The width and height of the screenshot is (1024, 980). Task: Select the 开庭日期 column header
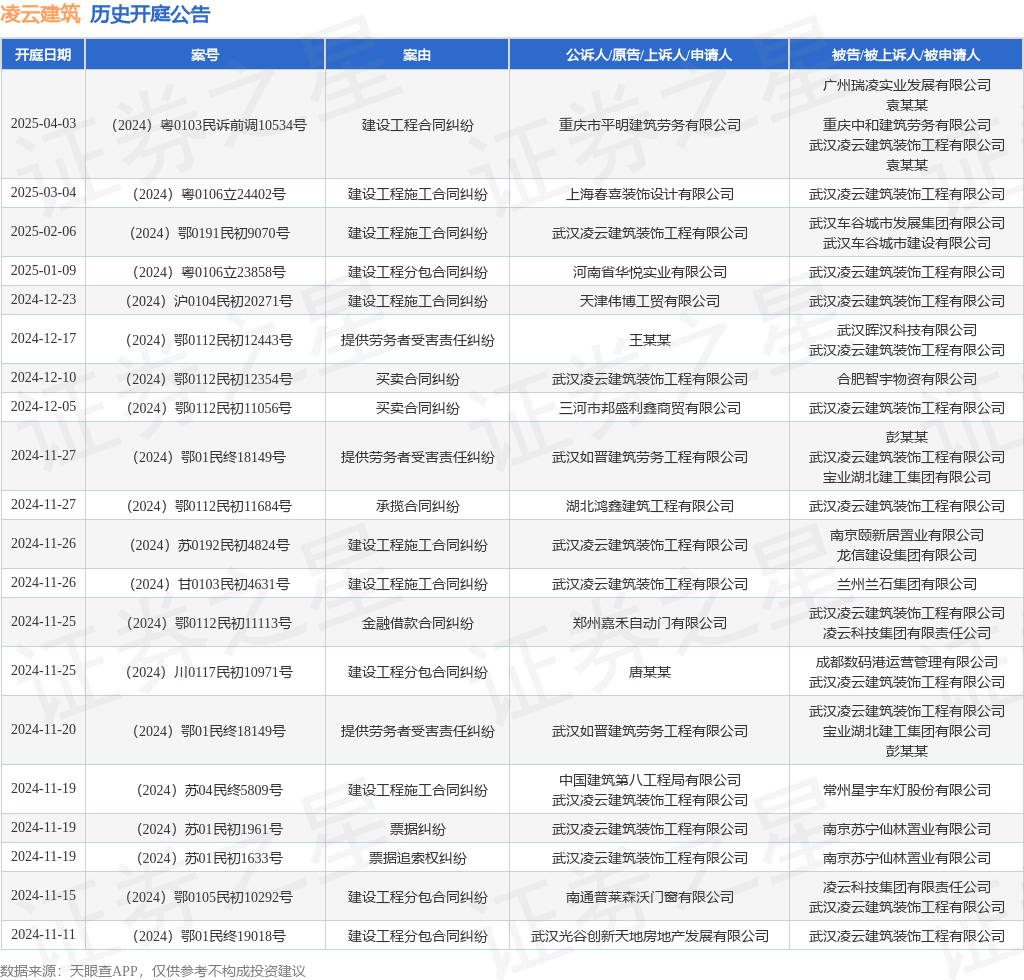point(43,55)
